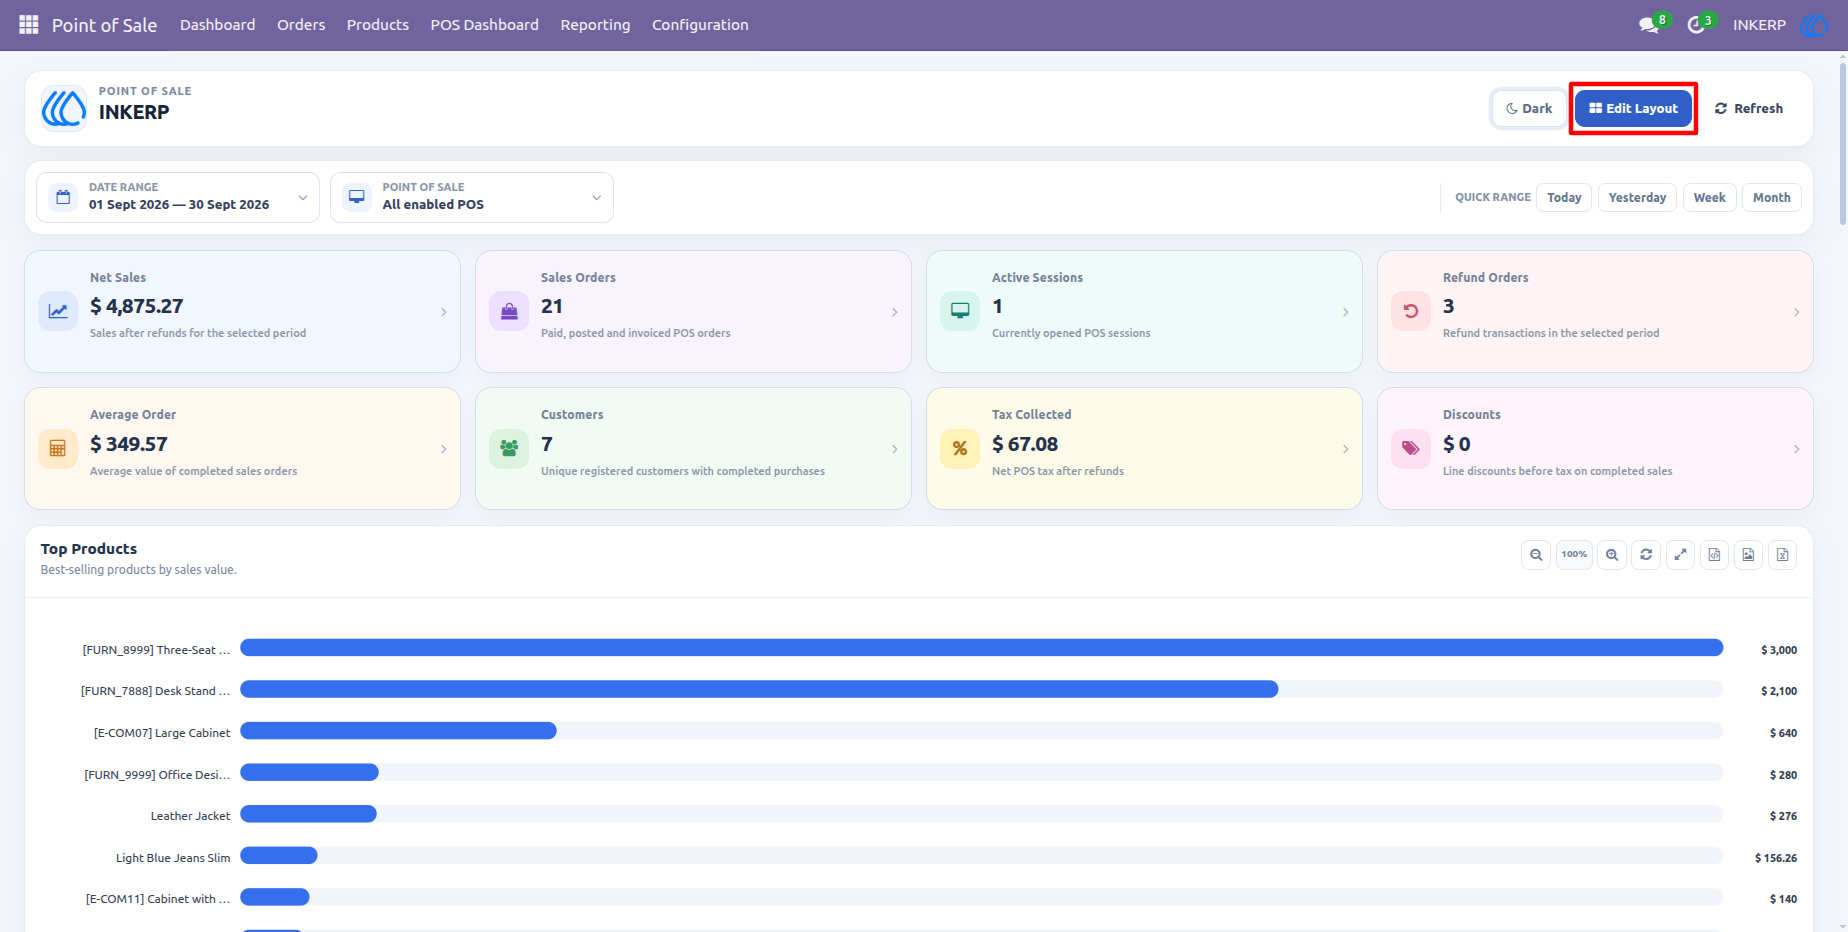The width and height of the screenshot is (1848, 932).
Task: Open the Point of Sale filter dropdown
Action: (x=472, y=197)
